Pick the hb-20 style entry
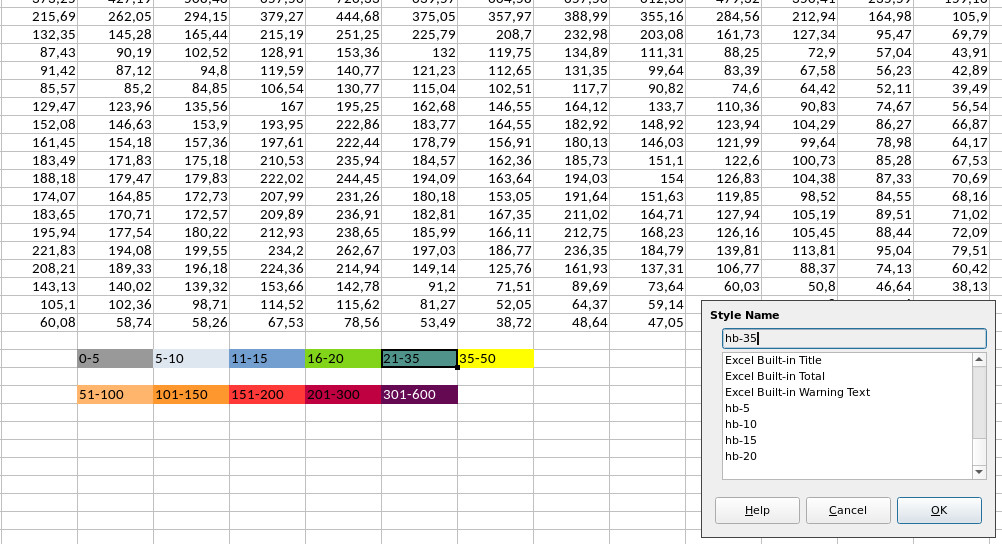Screen dimensions: 1002x544 pyautogui.click(x=740, y=456)
